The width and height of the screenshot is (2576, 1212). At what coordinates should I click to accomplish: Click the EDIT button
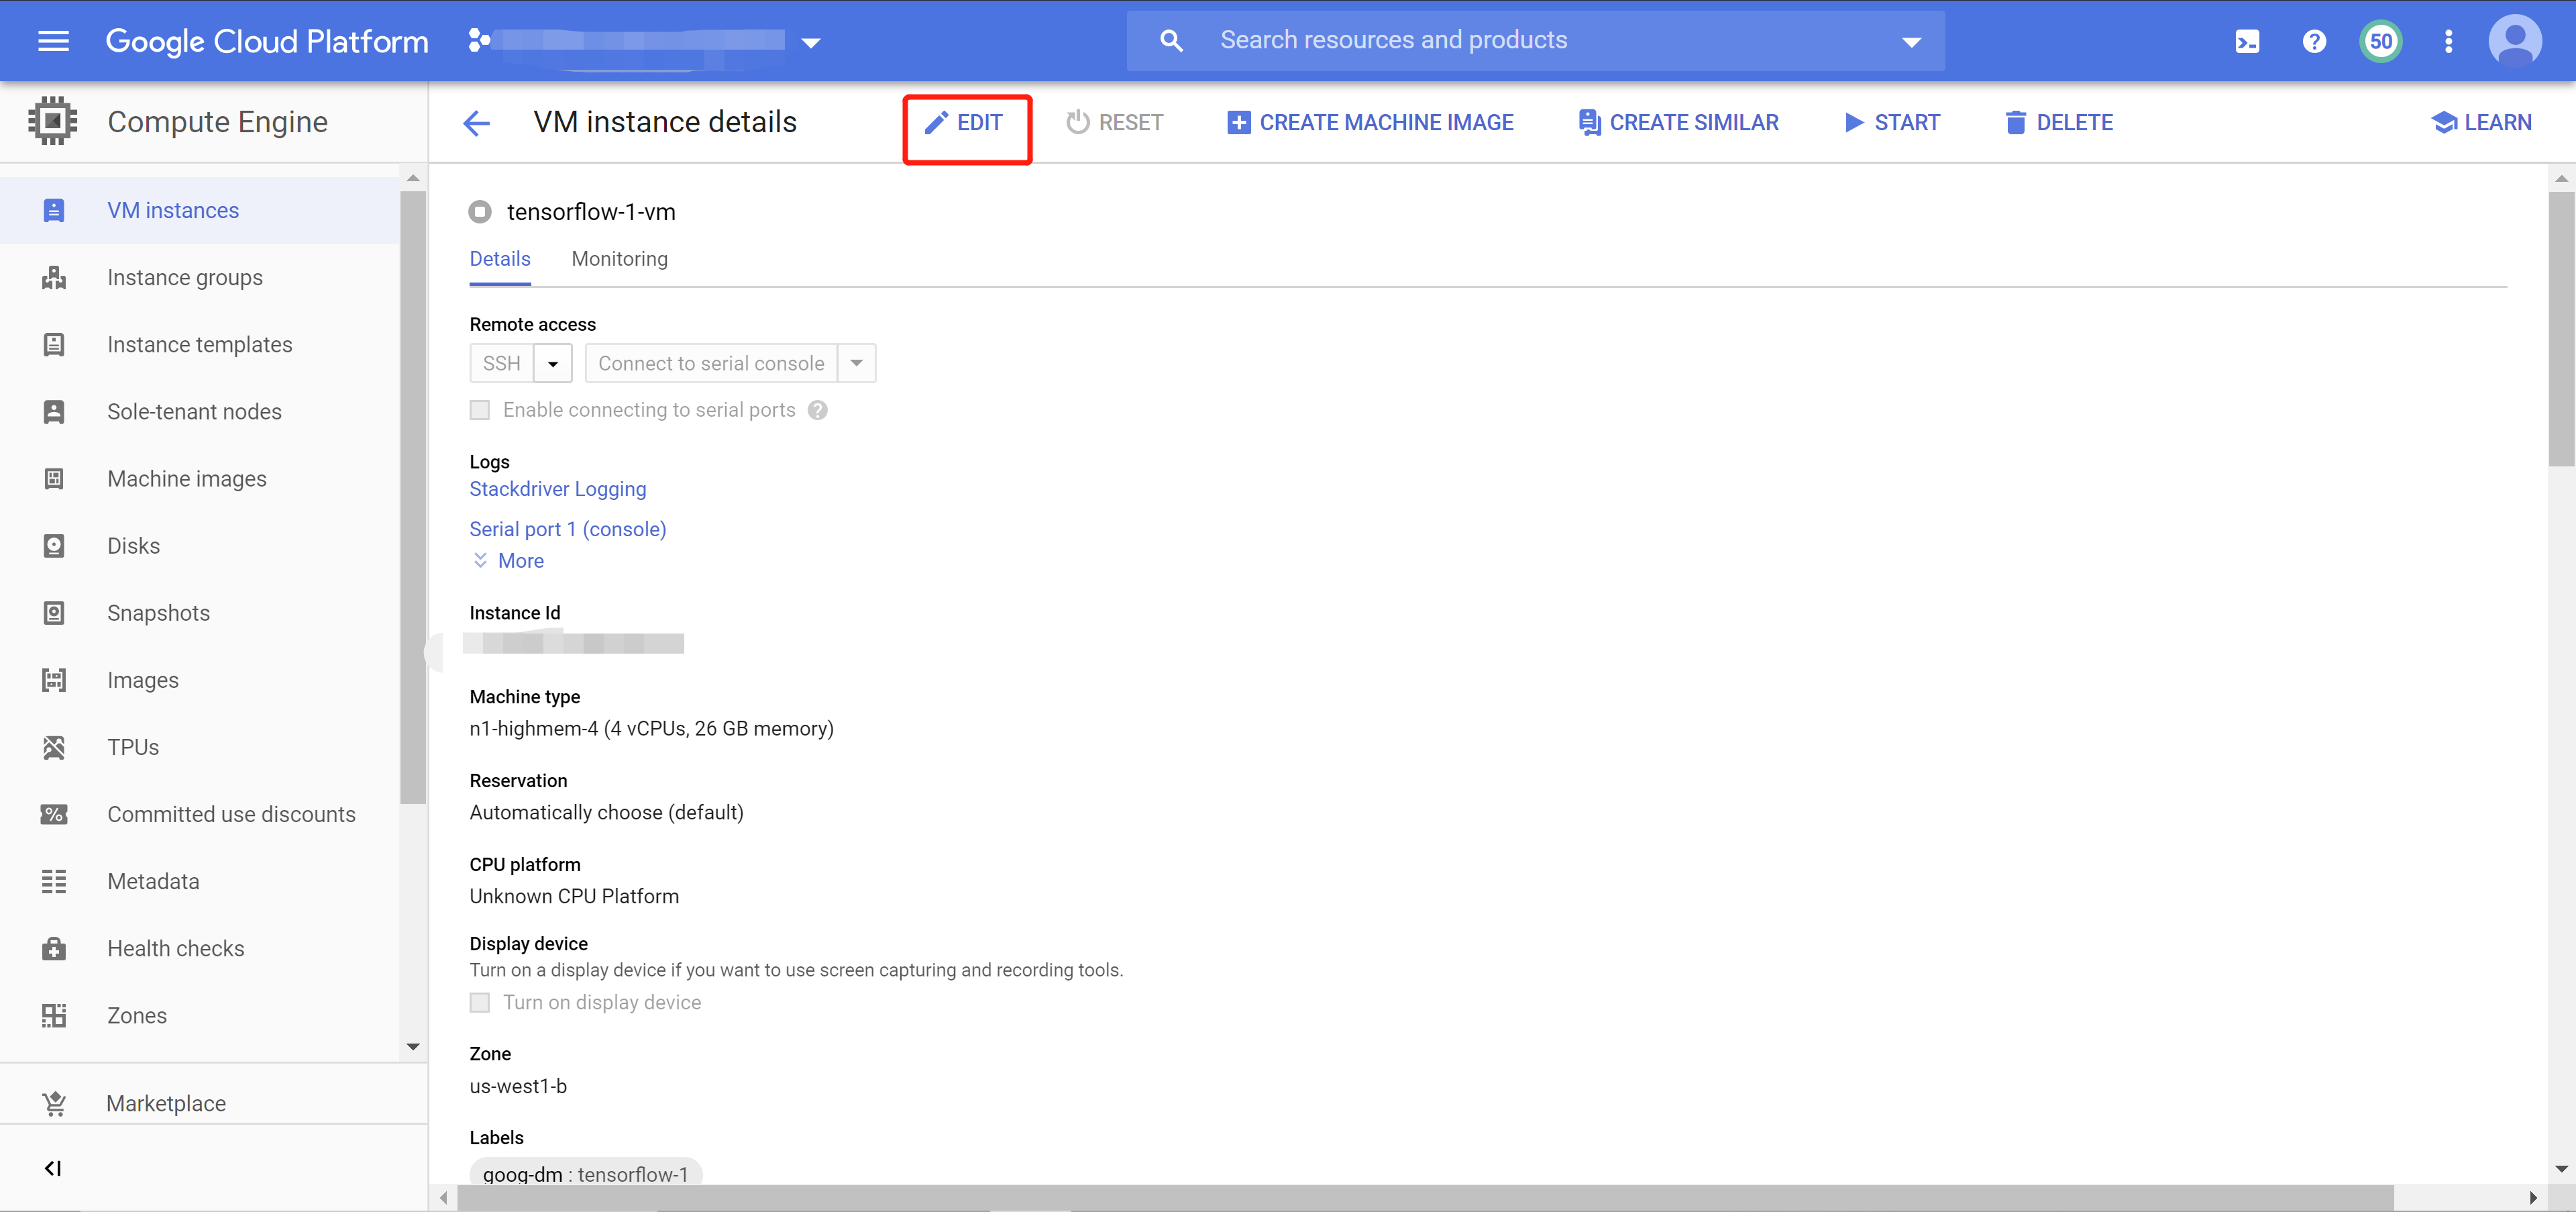965,123
